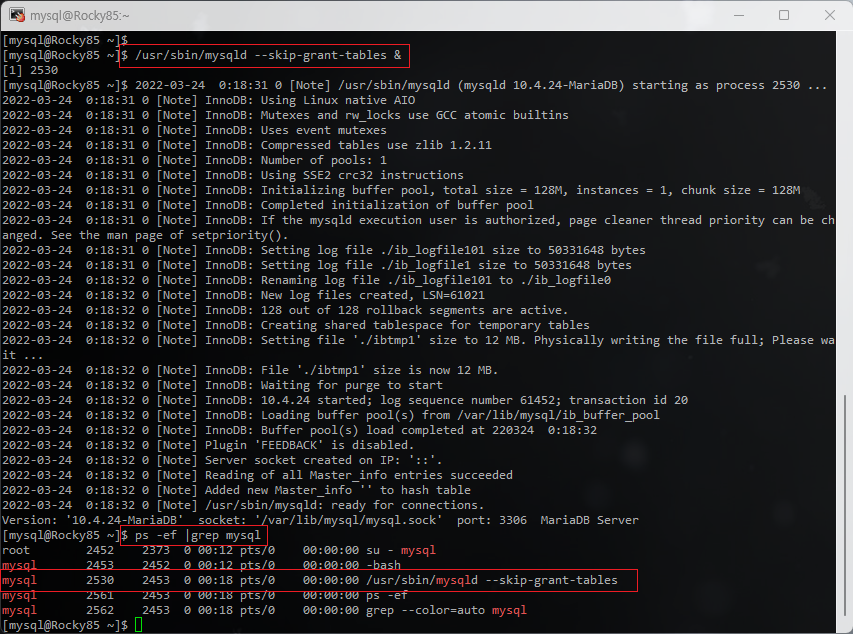Click the PuTTY terminal icon in title bar

point(17,15)
